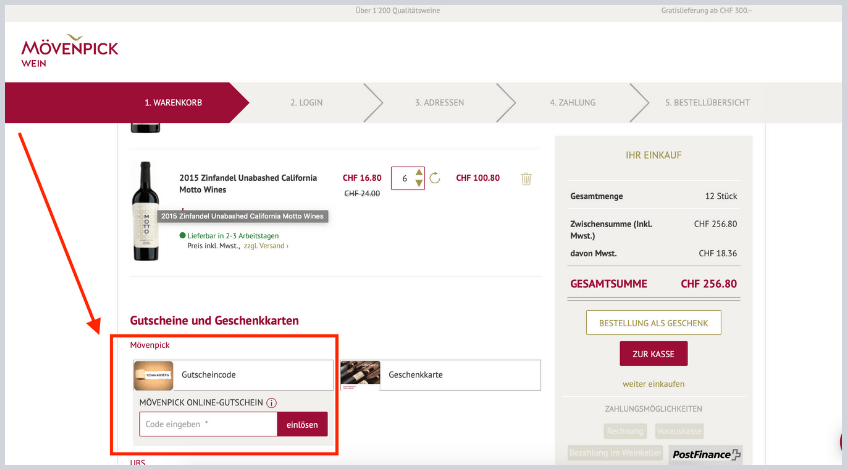The width and height of the screenshot is (847, 470).
Task: Redeem the code with 'einlösen' button
Action: tap(302, 425)
